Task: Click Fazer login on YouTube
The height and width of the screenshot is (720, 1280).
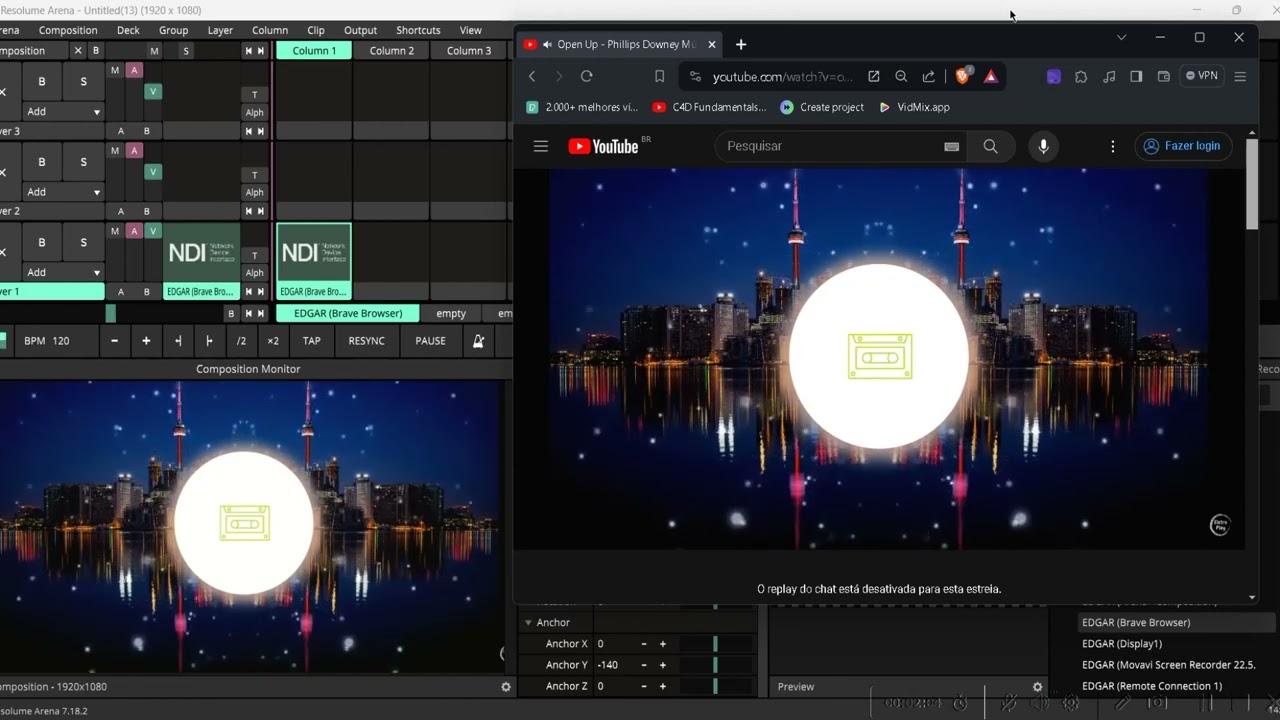Action: 1183,146
